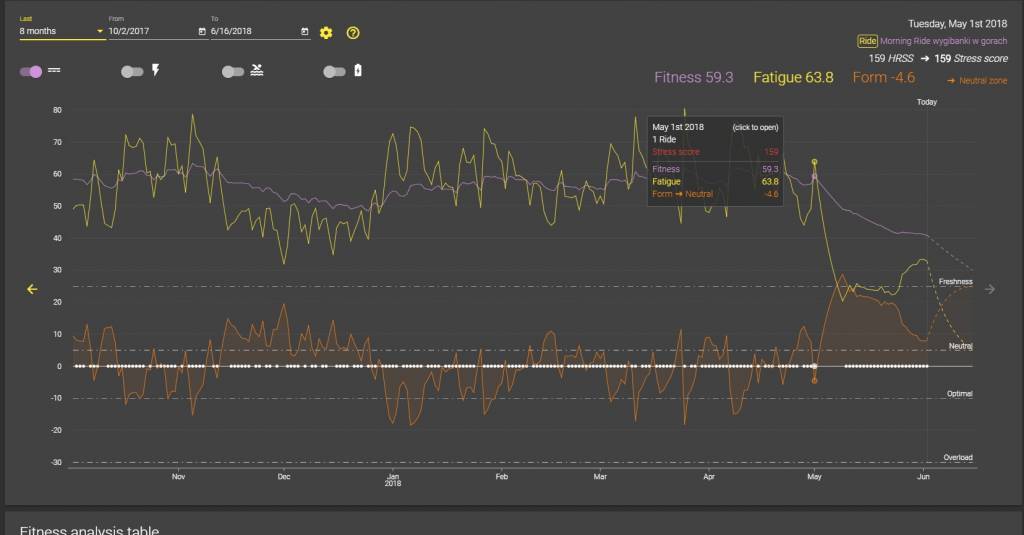Viewport: 1024px width, 535px height.
Task: Open the yellow help question-mark icon
Action: (x=353, y=33)
